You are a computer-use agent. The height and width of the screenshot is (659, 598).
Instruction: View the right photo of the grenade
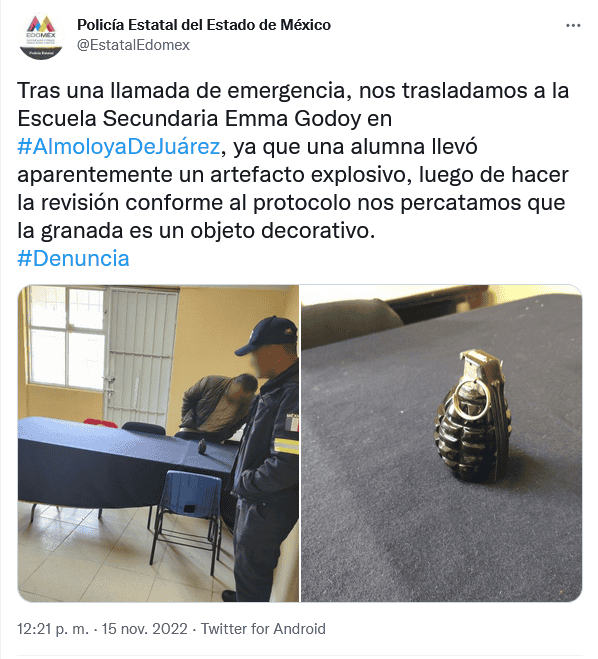pos(442,443)
